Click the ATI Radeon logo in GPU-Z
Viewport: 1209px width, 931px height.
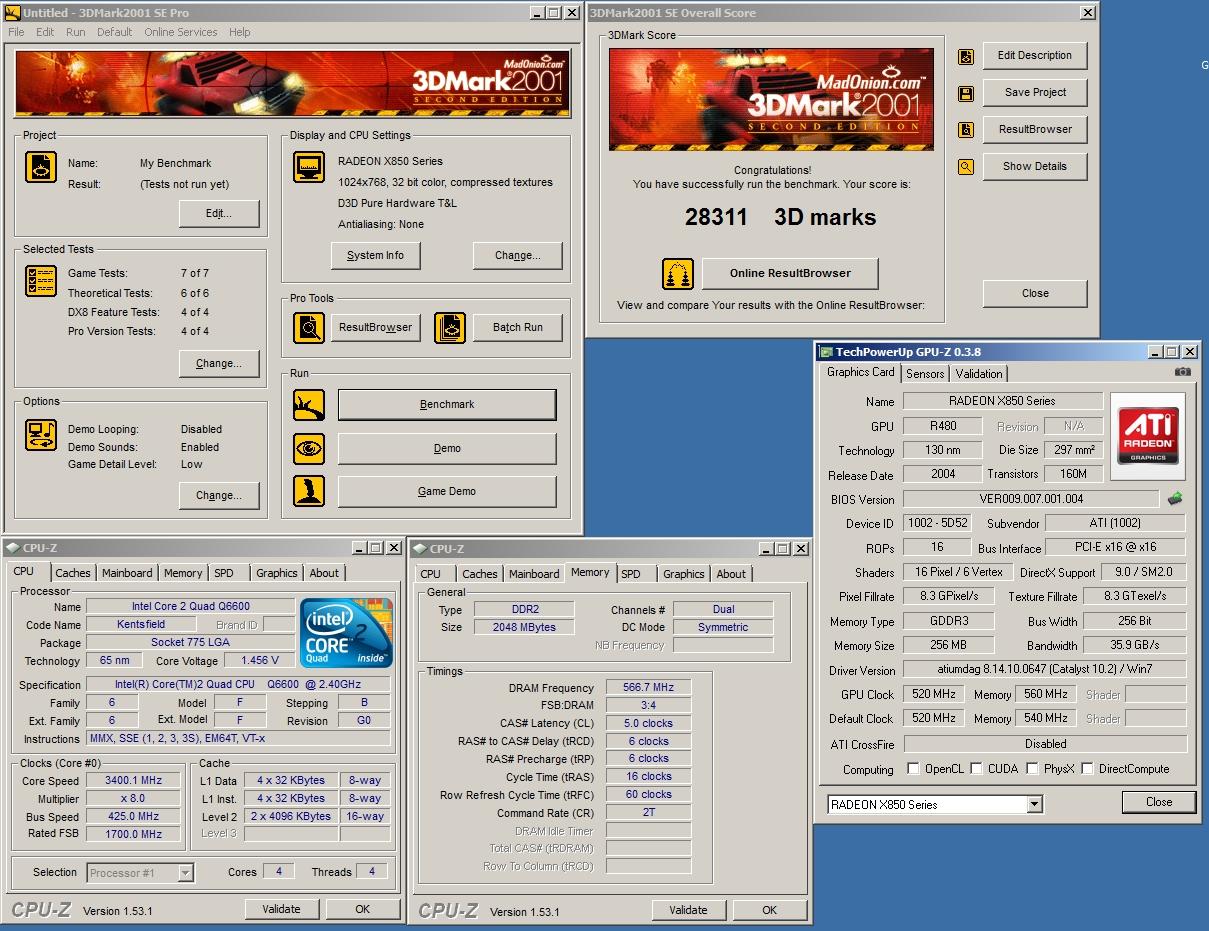(x=1148, y=435)
